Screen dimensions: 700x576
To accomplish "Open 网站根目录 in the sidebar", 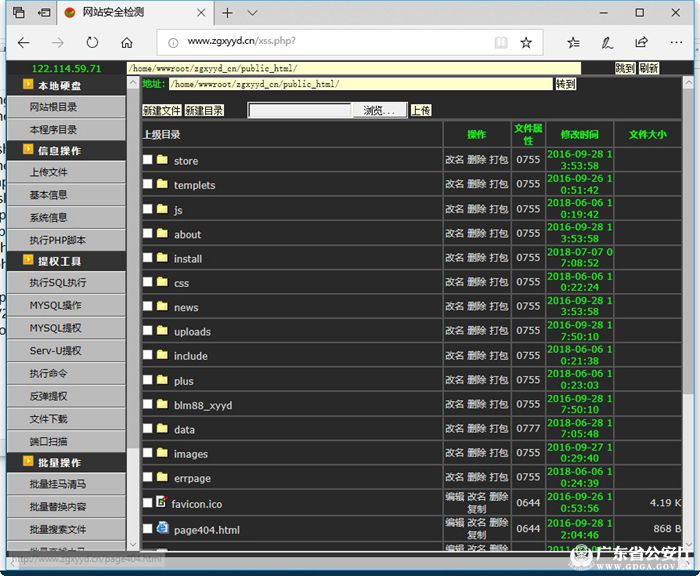I will (67, 107).
